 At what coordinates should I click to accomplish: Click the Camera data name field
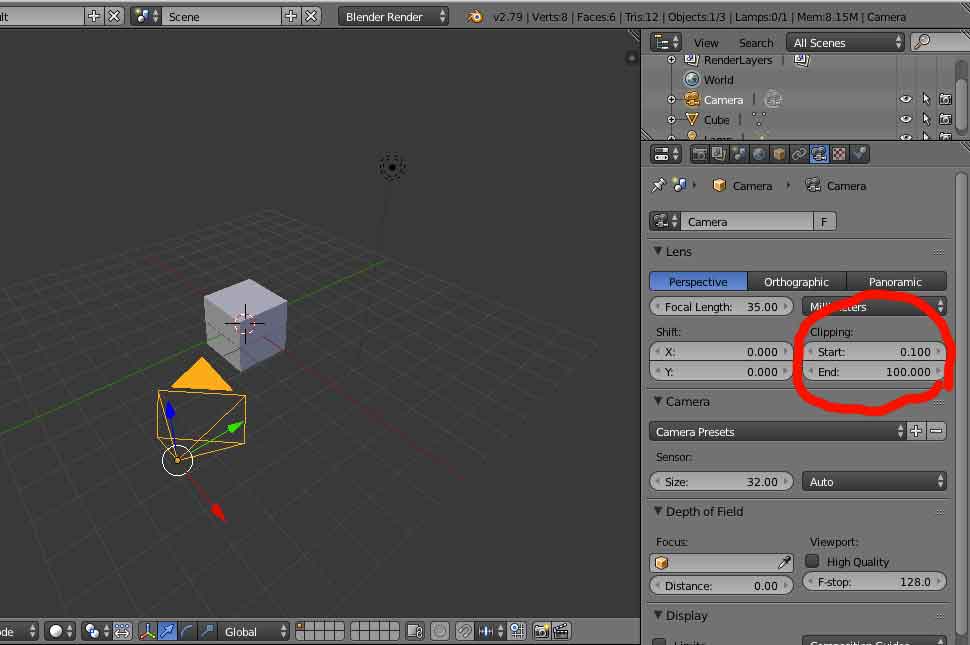(747, 221)
